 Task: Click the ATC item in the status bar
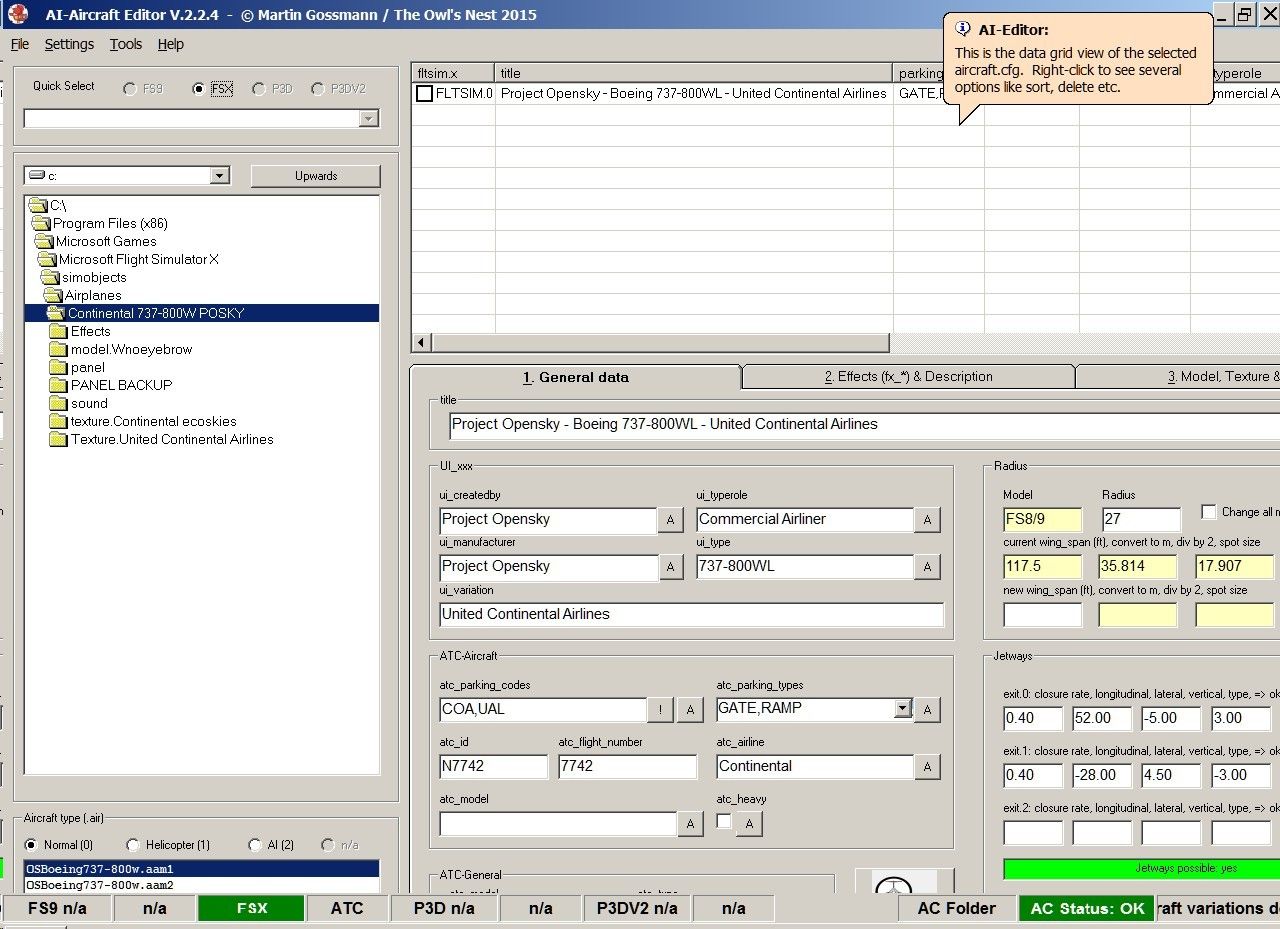(347, 908)
